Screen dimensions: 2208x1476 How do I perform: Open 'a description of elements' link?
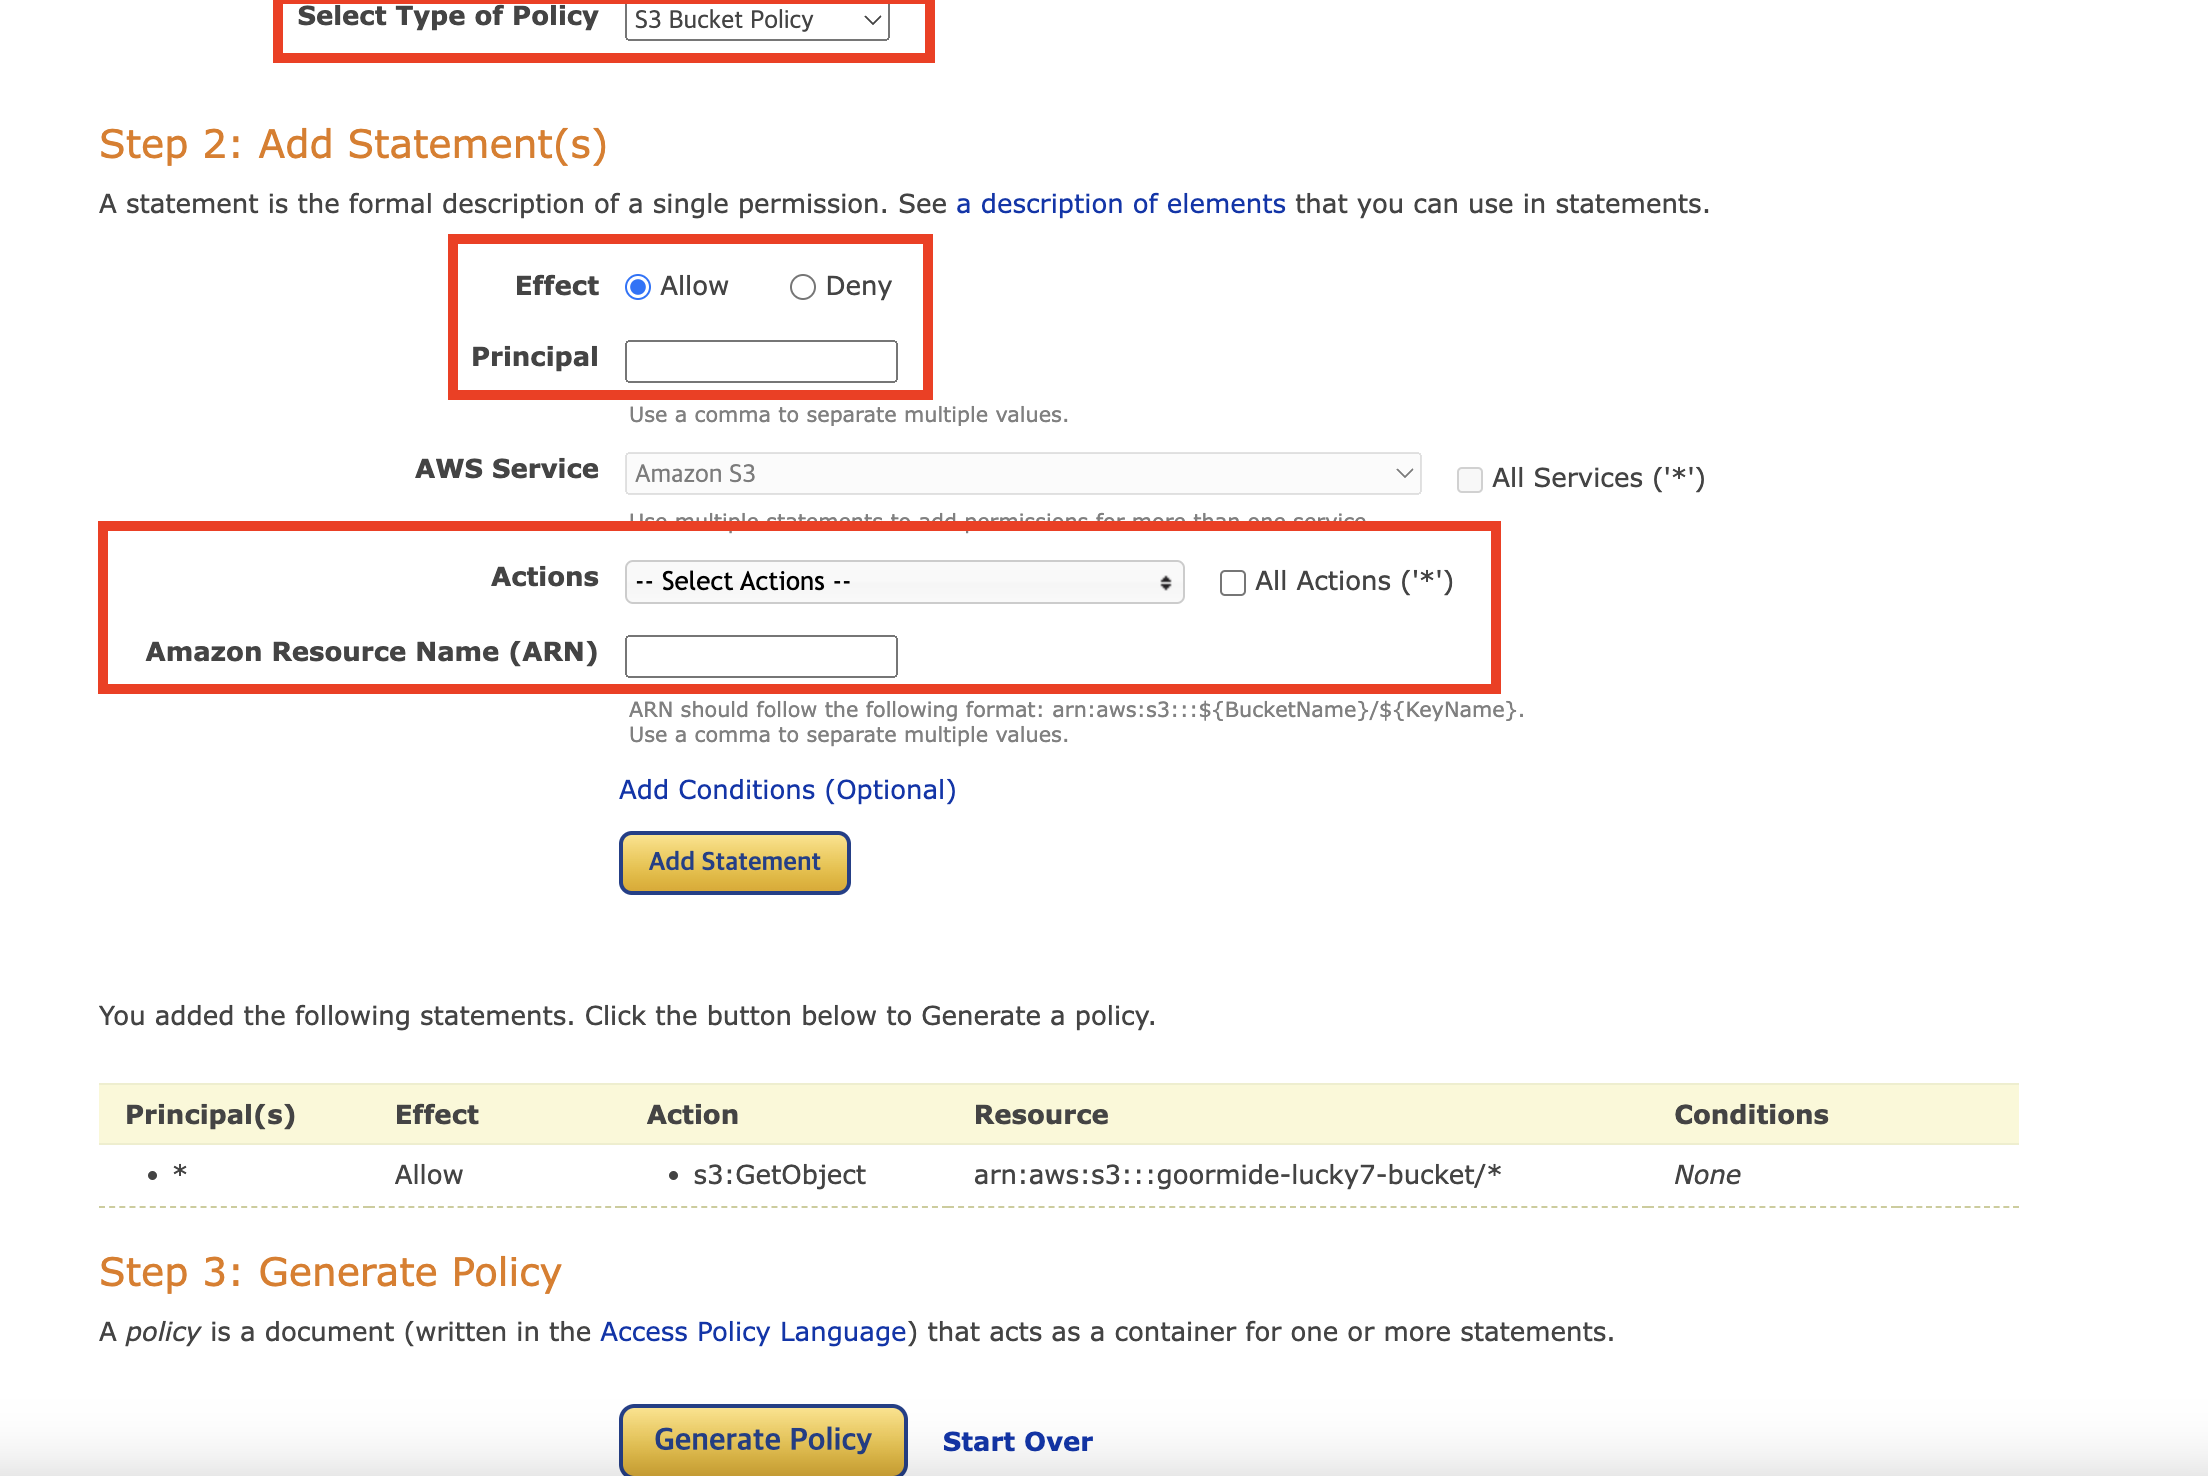click(x=1120, y=204)
